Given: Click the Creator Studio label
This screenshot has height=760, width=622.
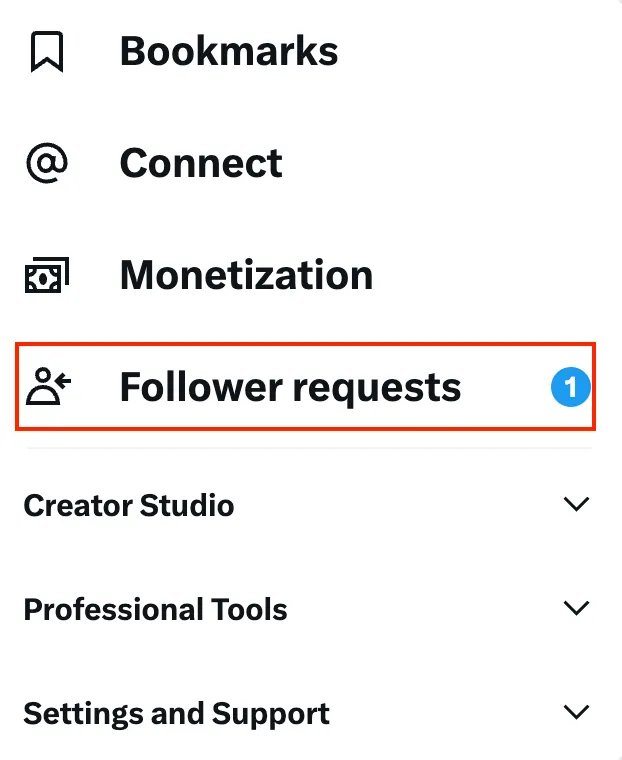Looking at the screenshot, I should pyautogui.click(x=128, y=506).
